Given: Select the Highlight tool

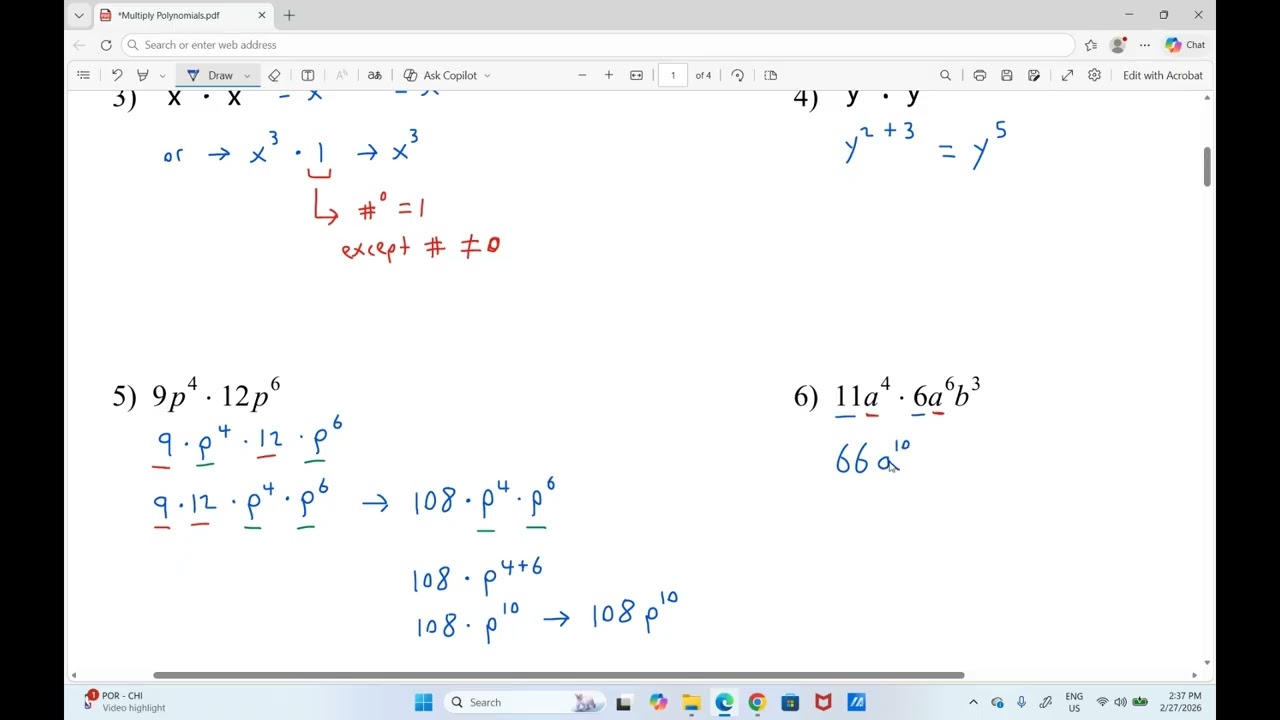Looking at the screenshot, I should tap(143, 75).
